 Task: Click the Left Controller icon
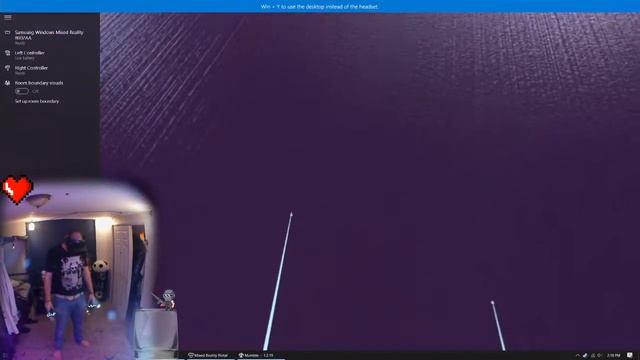tap(7, 53)
